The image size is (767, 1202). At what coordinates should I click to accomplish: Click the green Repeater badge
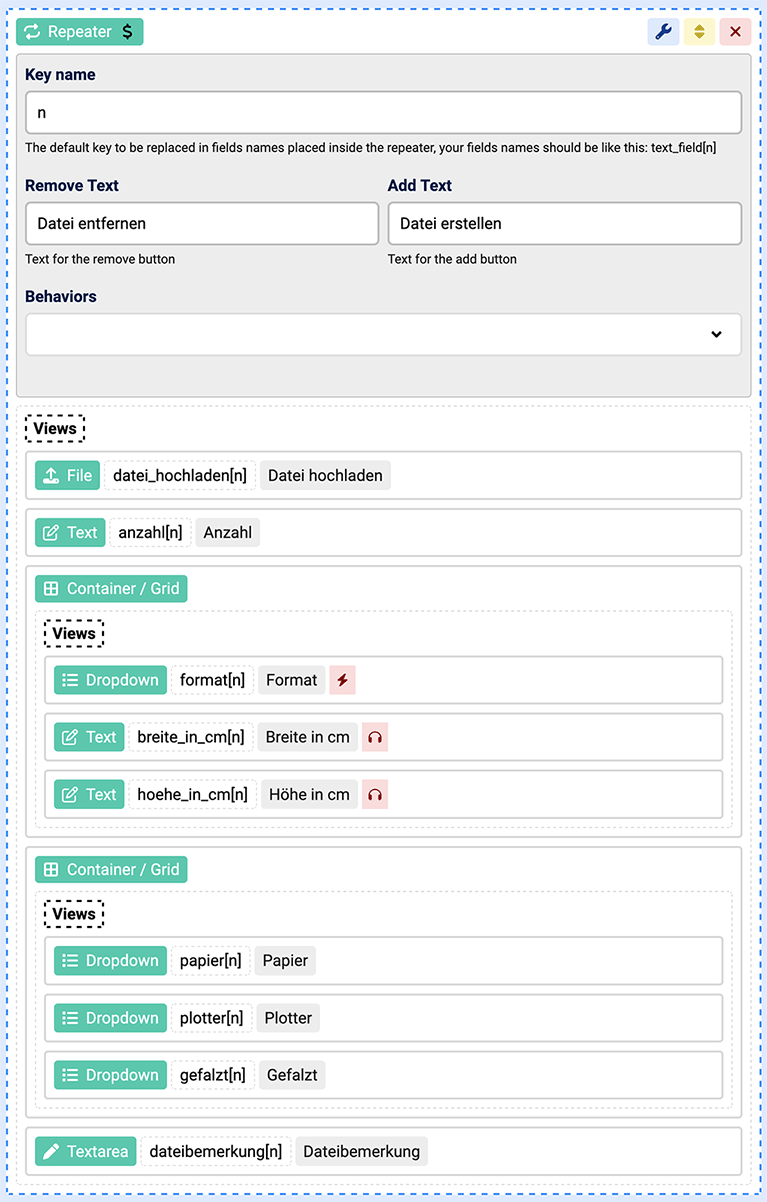coord(80,32)
